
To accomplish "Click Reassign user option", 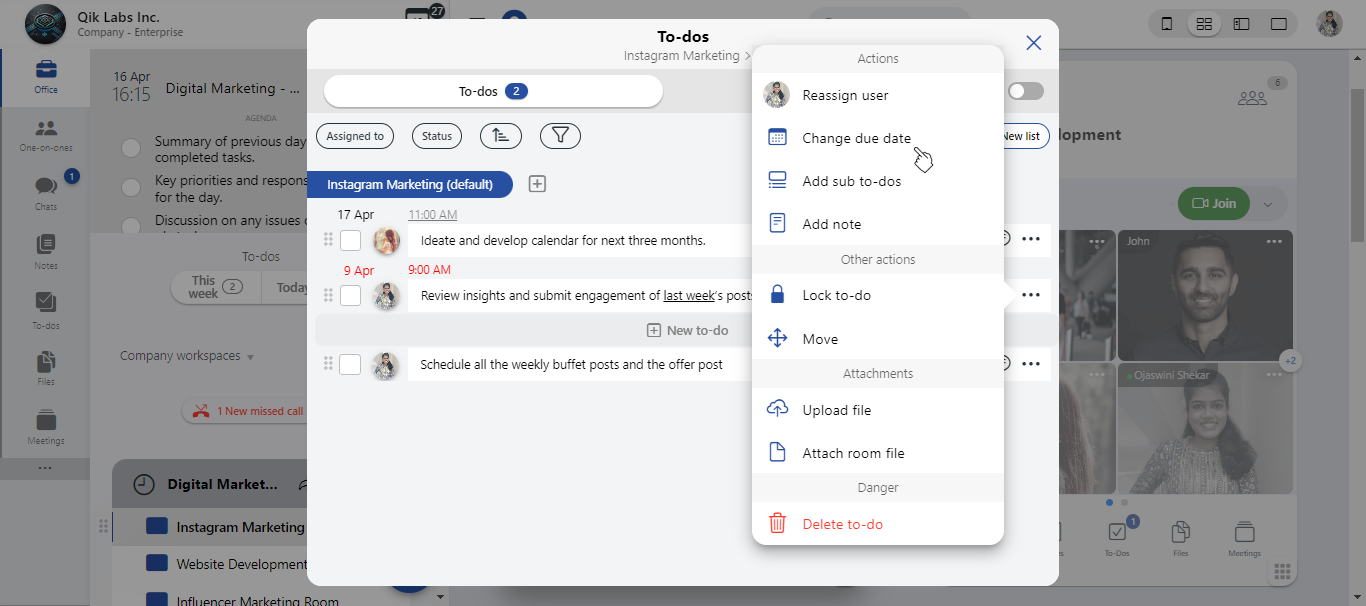I will coord(845,95).
